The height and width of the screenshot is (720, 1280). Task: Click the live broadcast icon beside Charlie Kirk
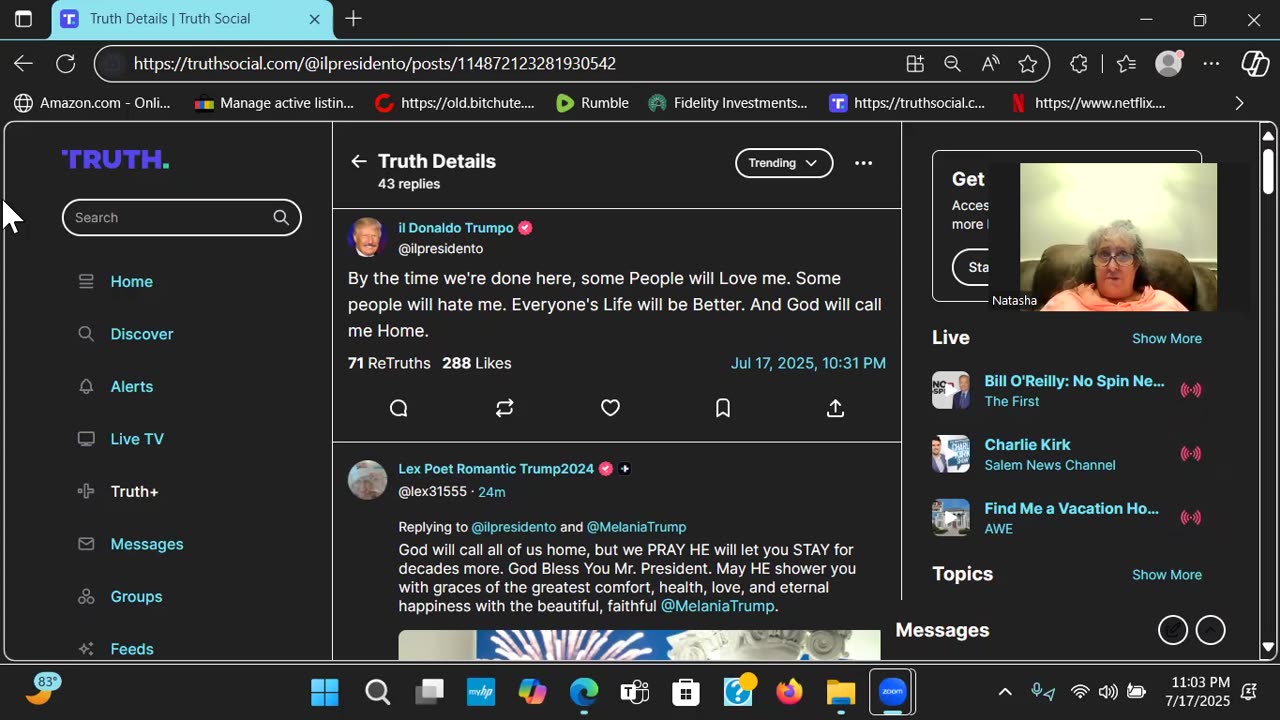[1191, 454]
